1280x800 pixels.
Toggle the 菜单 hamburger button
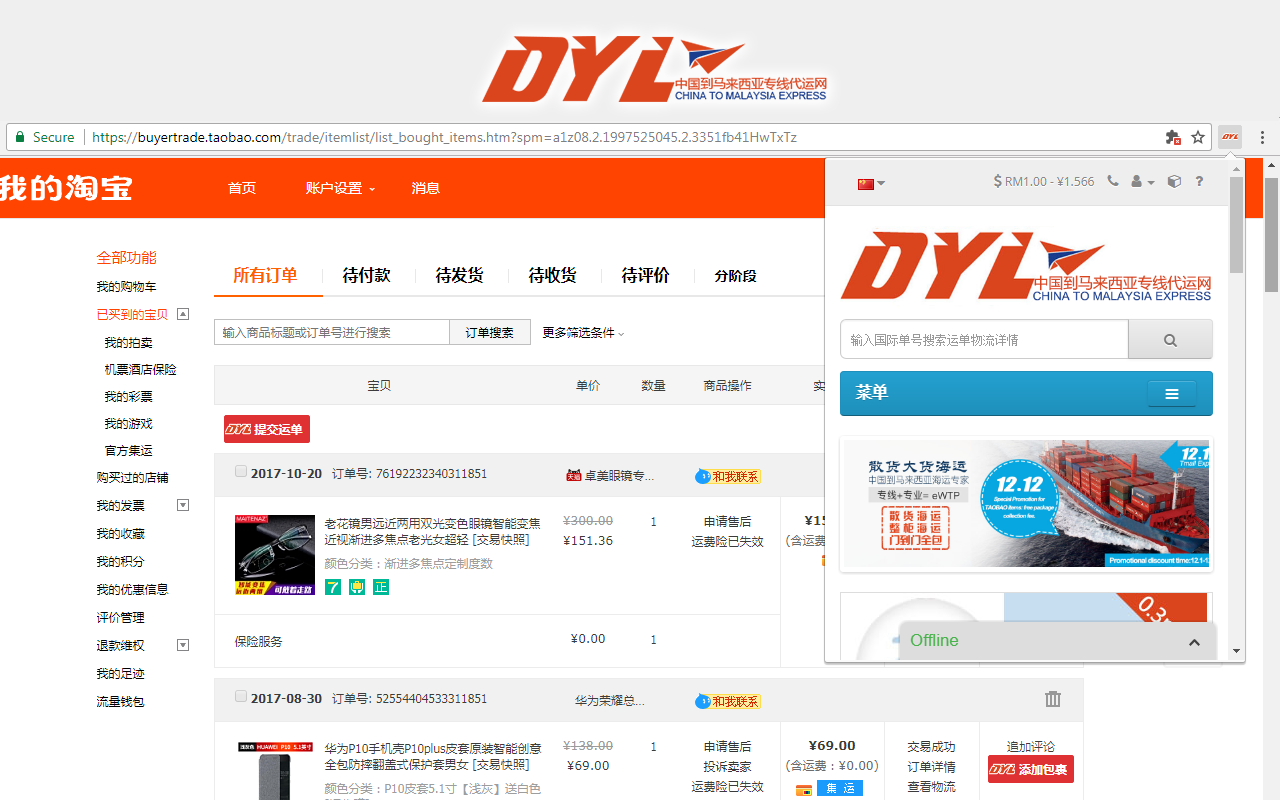[x=1171, y=394]
